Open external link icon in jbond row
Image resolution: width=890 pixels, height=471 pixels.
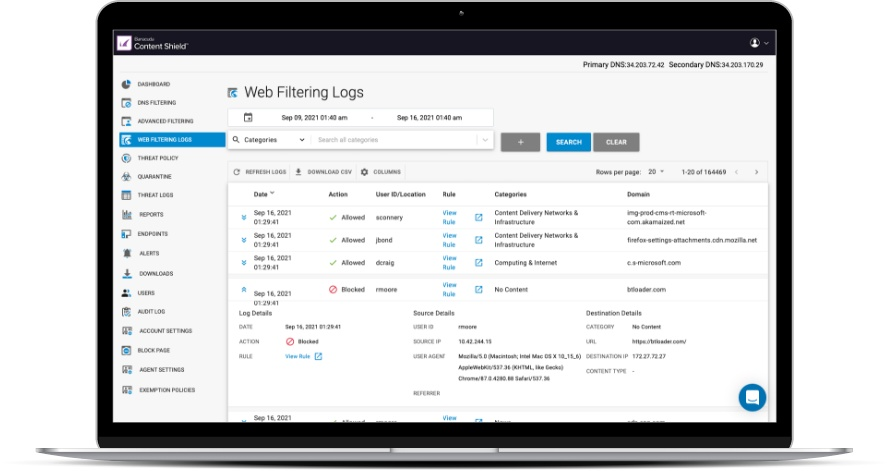coord(478,240)
